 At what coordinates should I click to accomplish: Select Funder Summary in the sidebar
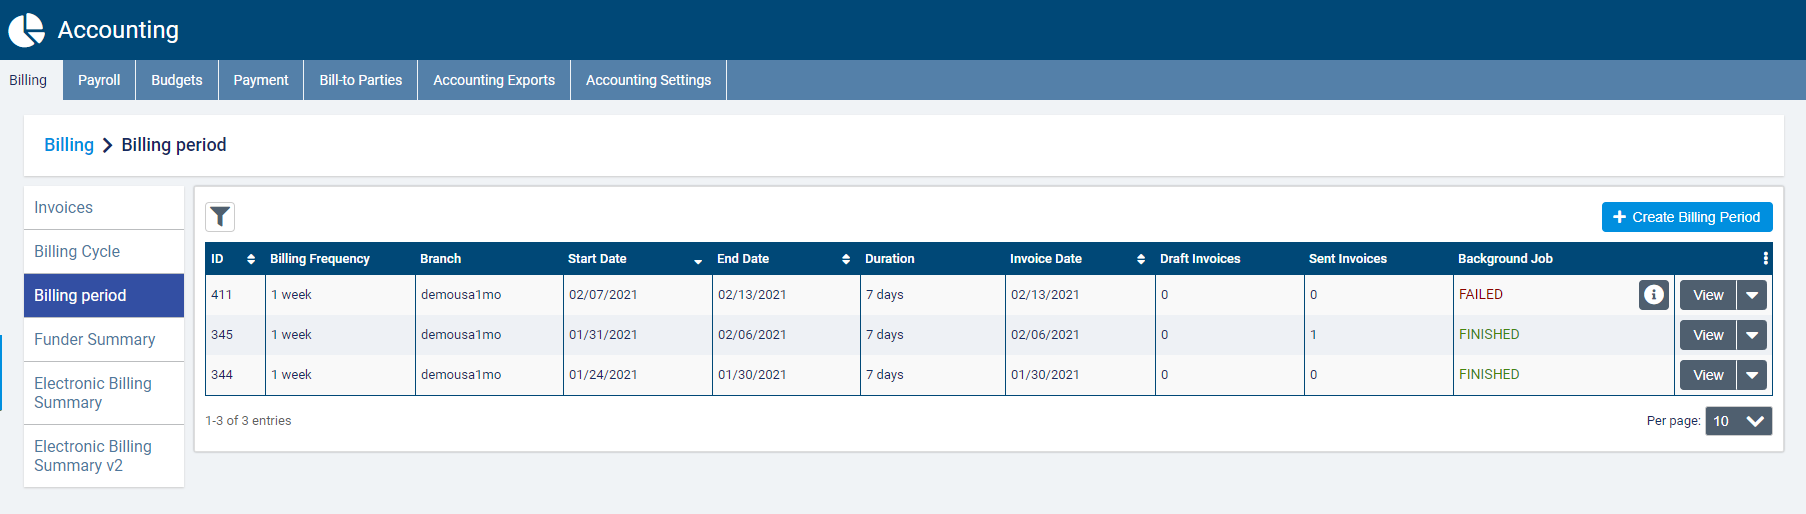[95, 340]
